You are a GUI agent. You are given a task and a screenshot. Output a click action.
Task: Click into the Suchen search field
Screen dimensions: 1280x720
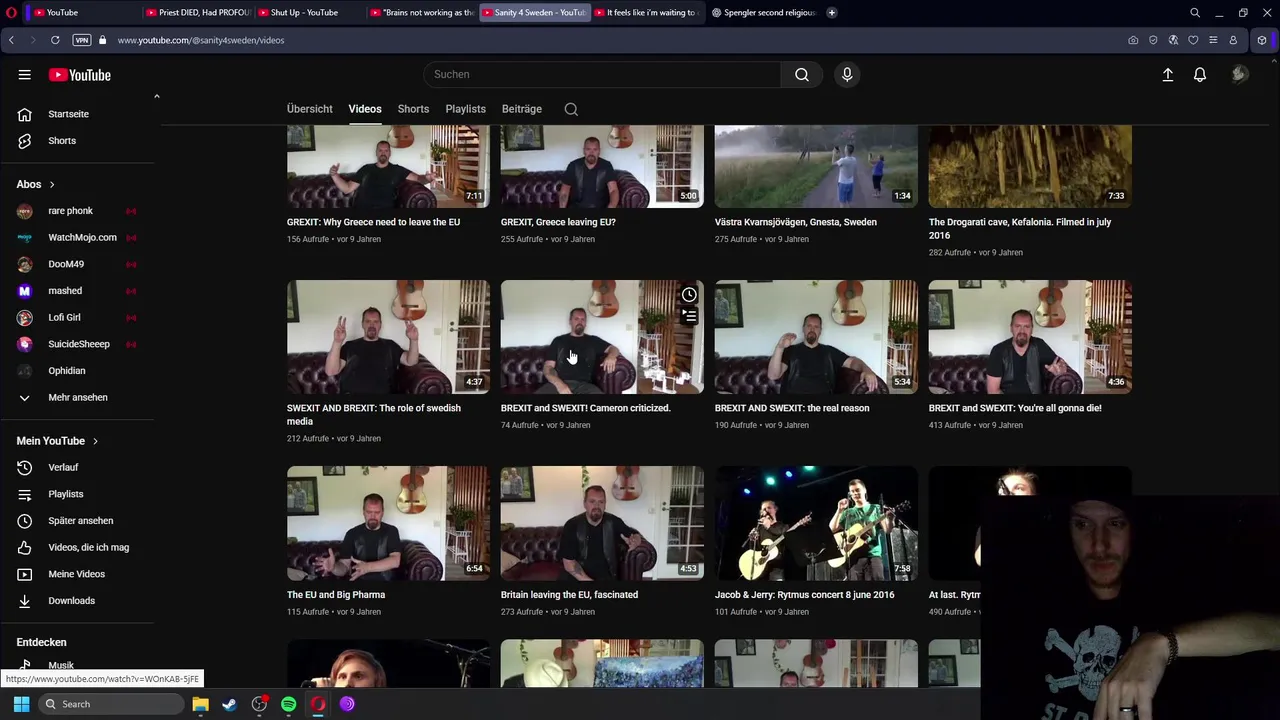602,74
